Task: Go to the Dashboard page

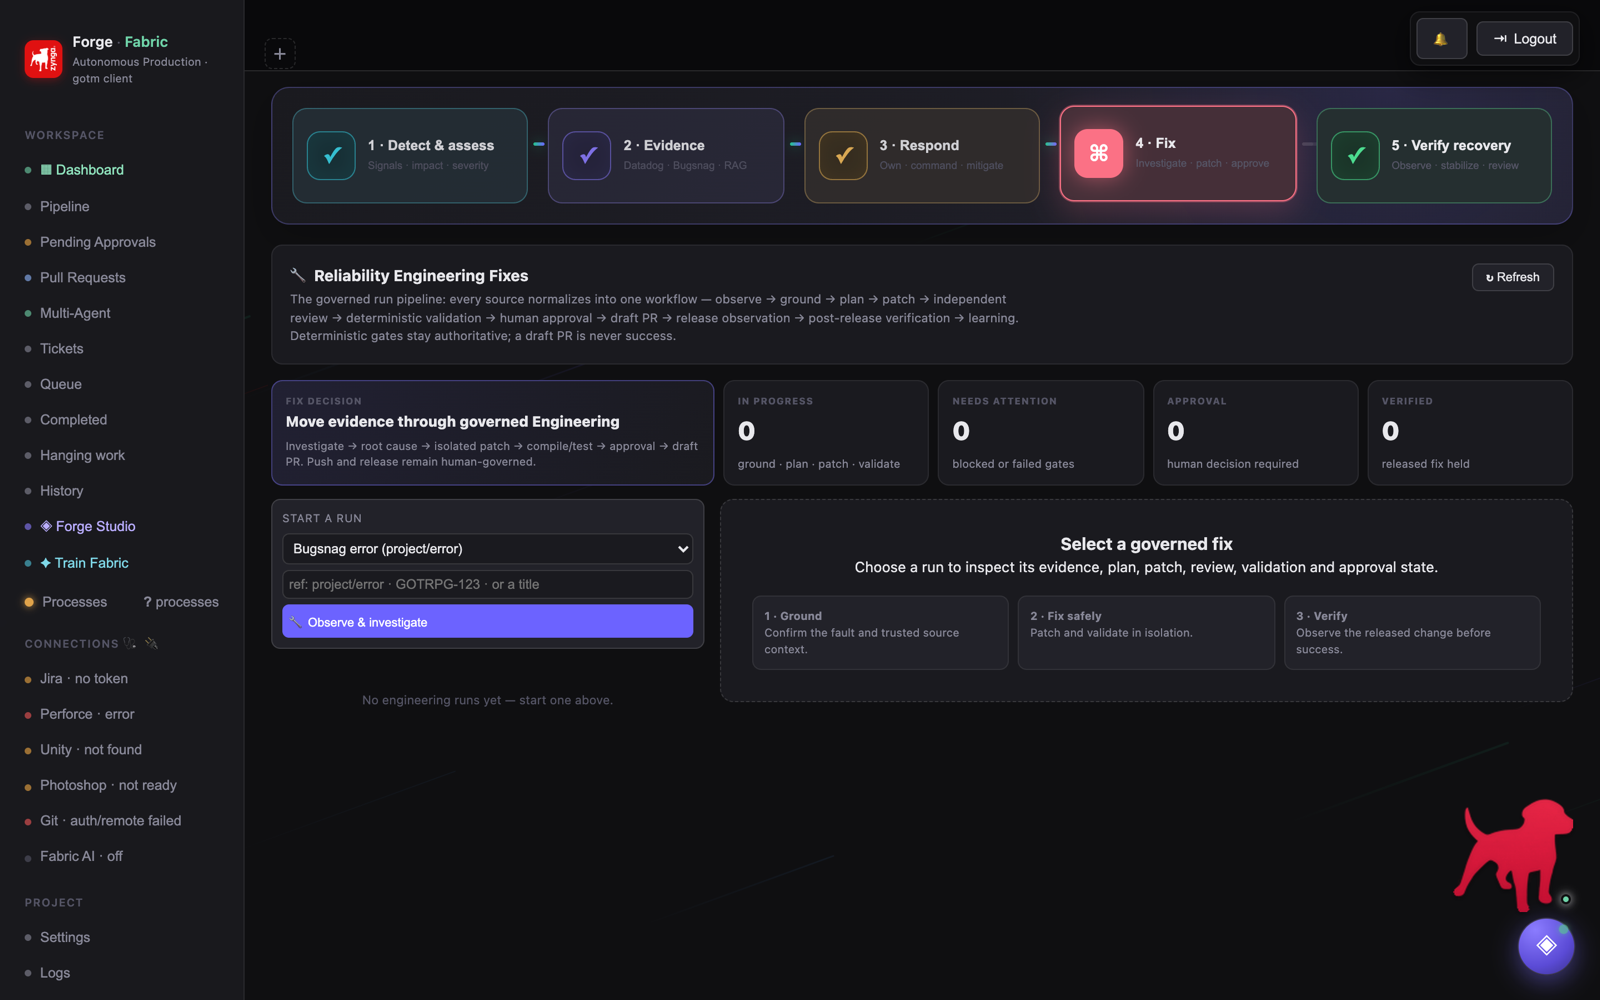Action: (90, 170)
